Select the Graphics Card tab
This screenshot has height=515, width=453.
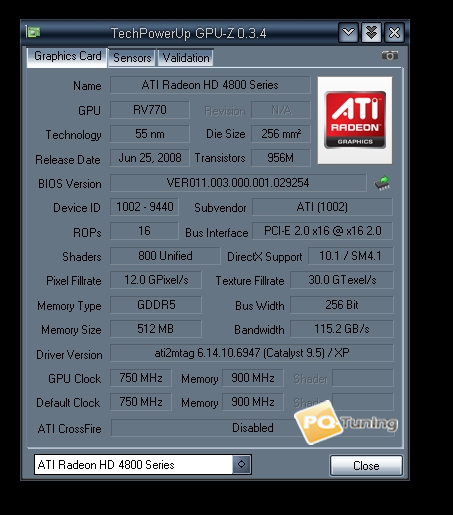[67, 57]
